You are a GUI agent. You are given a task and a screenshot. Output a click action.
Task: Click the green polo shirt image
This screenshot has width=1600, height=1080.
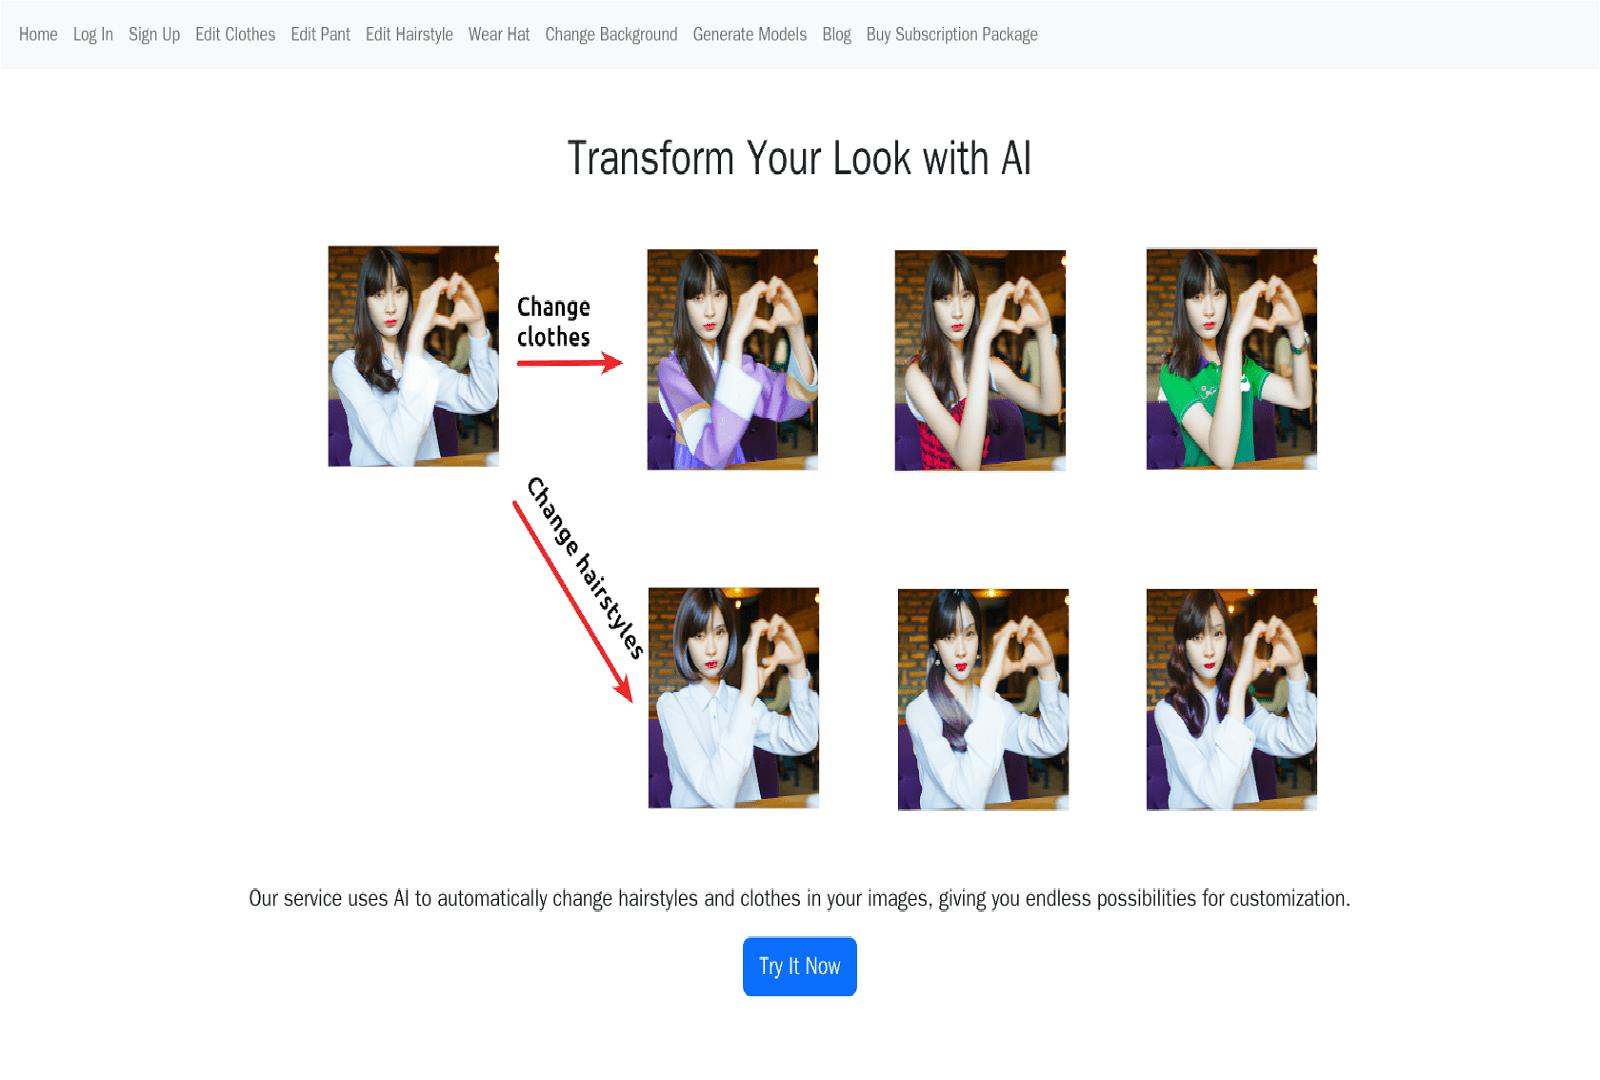point(1231,359)
